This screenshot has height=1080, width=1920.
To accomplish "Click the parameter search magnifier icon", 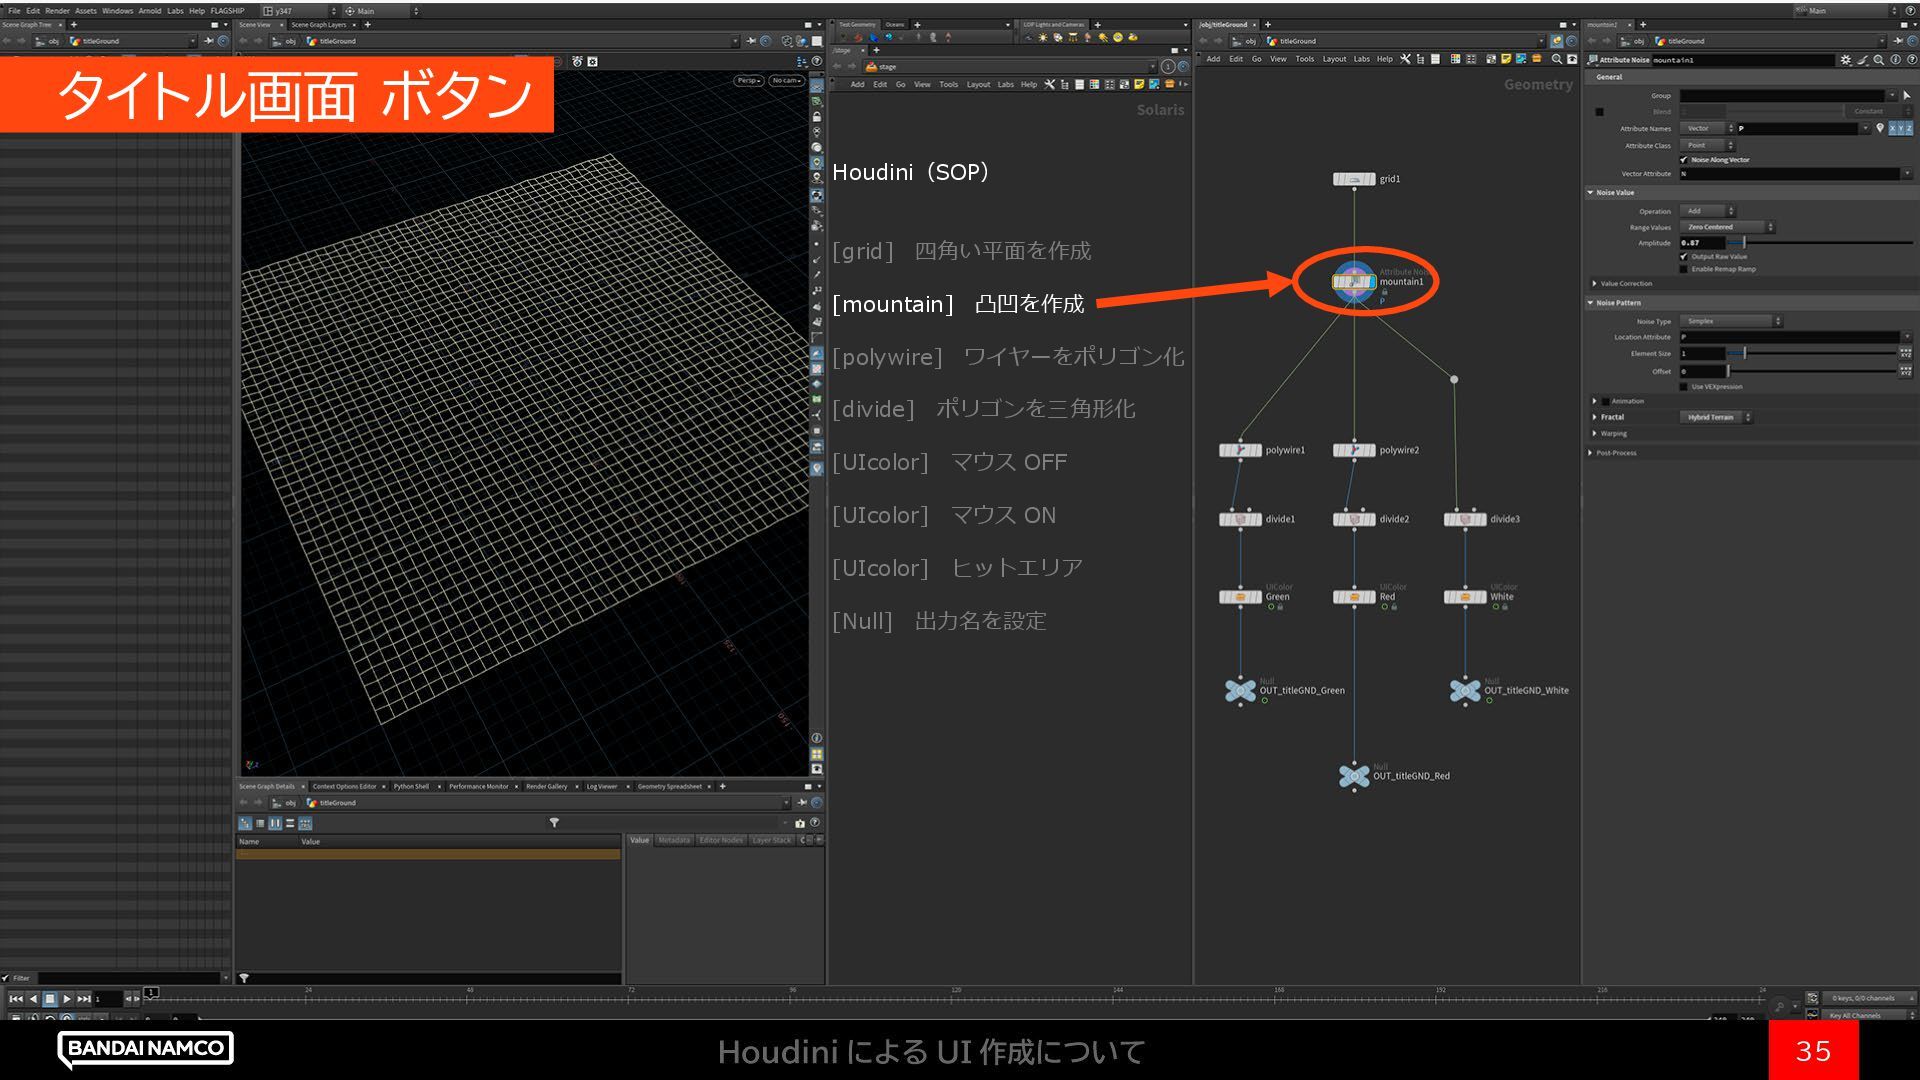I will click(x=1879, y=60).
